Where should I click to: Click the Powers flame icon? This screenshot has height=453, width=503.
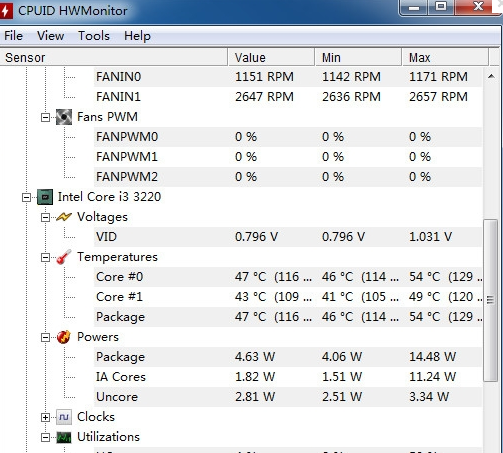coord(64,337)
